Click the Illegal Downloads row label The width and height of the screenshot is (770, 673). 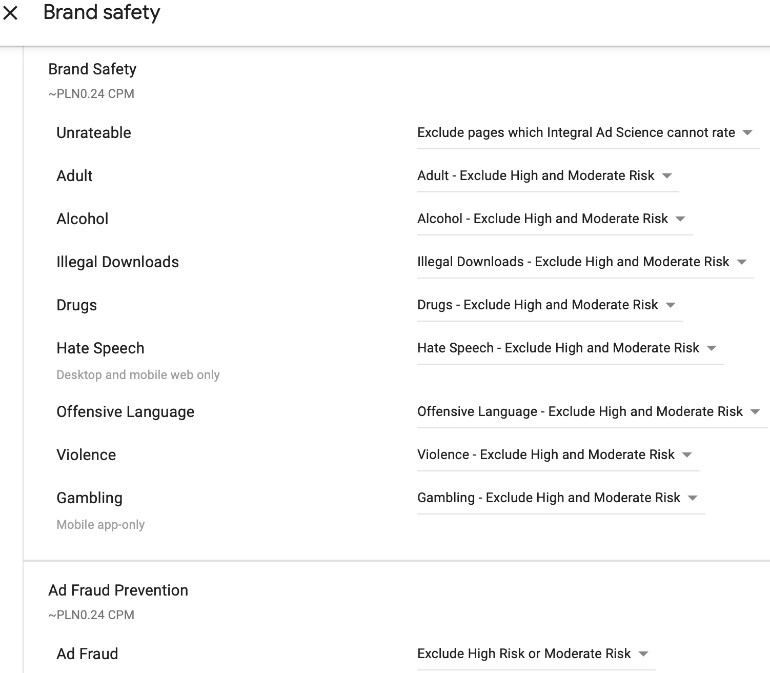pyautogui.click(x=118, y=262)
